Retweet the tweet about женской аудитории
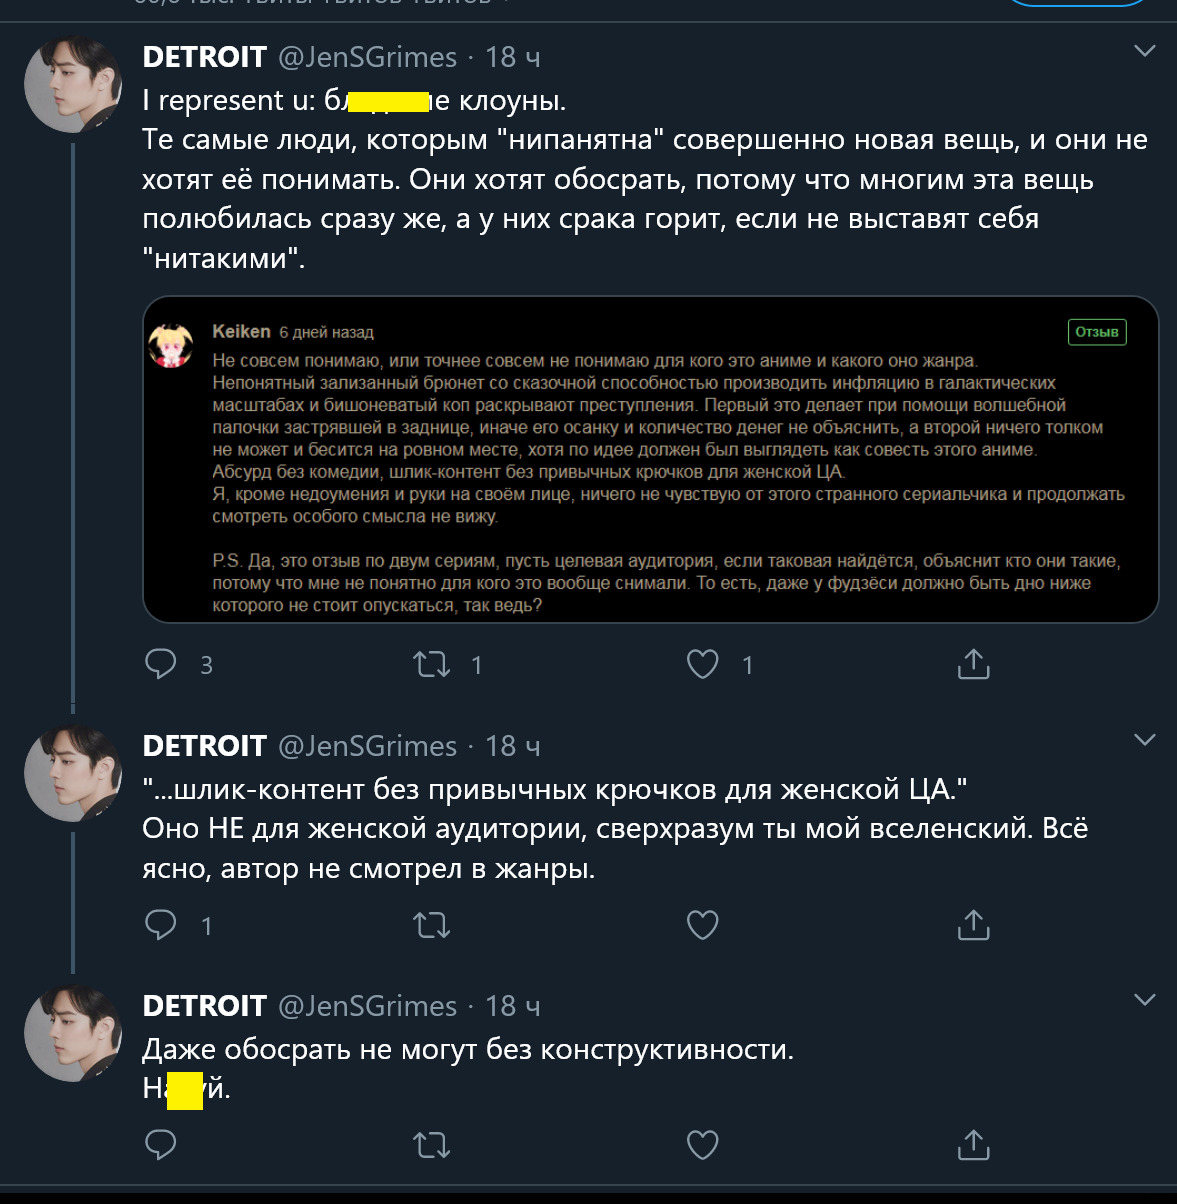Viewport: 1177px width, 1204px height. pyautogui.click(x=432, y=925)
